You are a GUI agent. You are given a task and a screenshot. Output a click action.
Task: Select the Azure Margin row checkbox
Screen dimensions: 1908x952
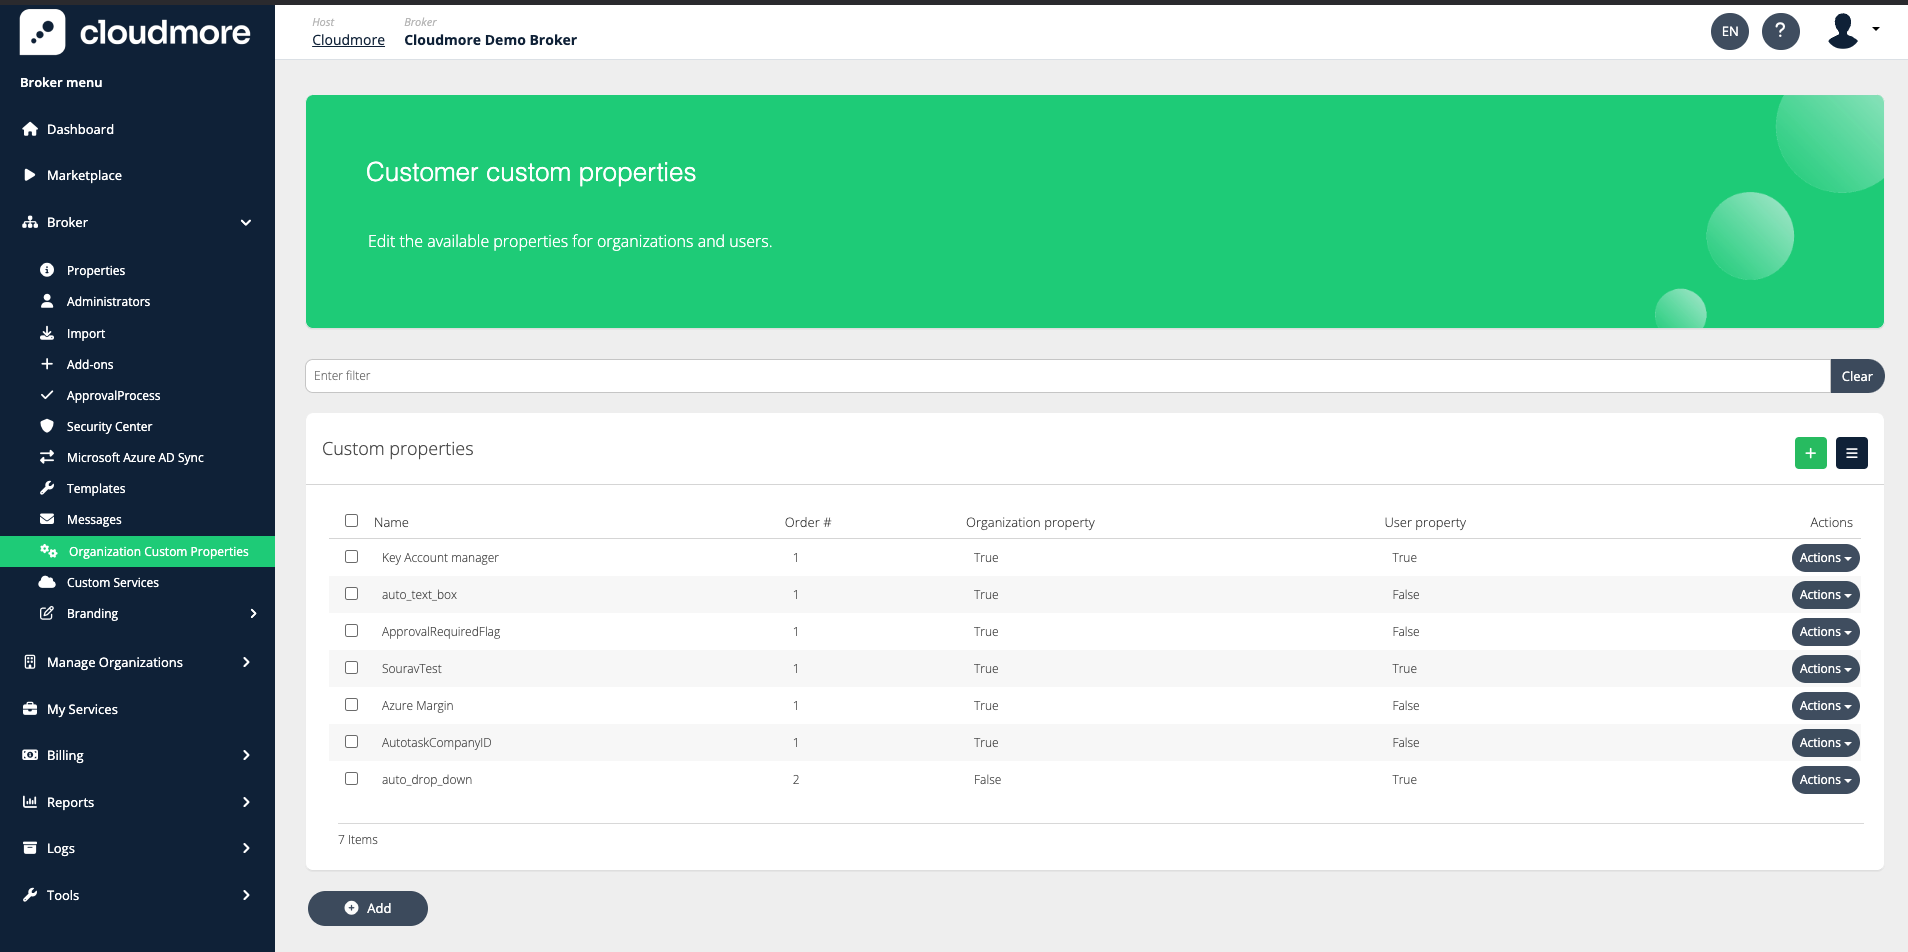coord(351,705)
